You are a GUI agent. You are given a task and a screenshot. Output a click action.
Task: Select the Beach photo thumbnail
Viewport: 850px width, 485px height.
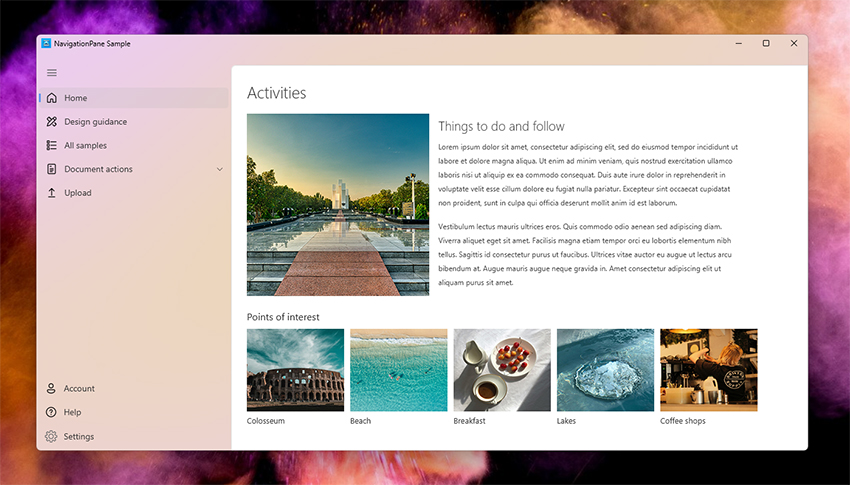398,370
